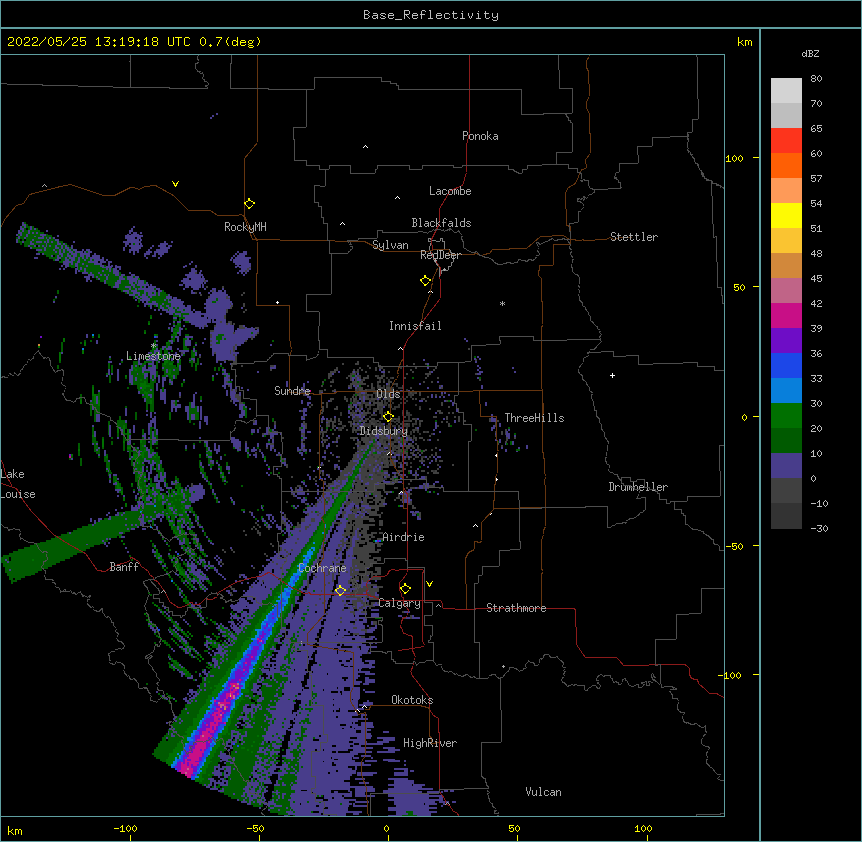
Task: Click the yellow diamond marker below Olds
Action: tap(388, 416)
